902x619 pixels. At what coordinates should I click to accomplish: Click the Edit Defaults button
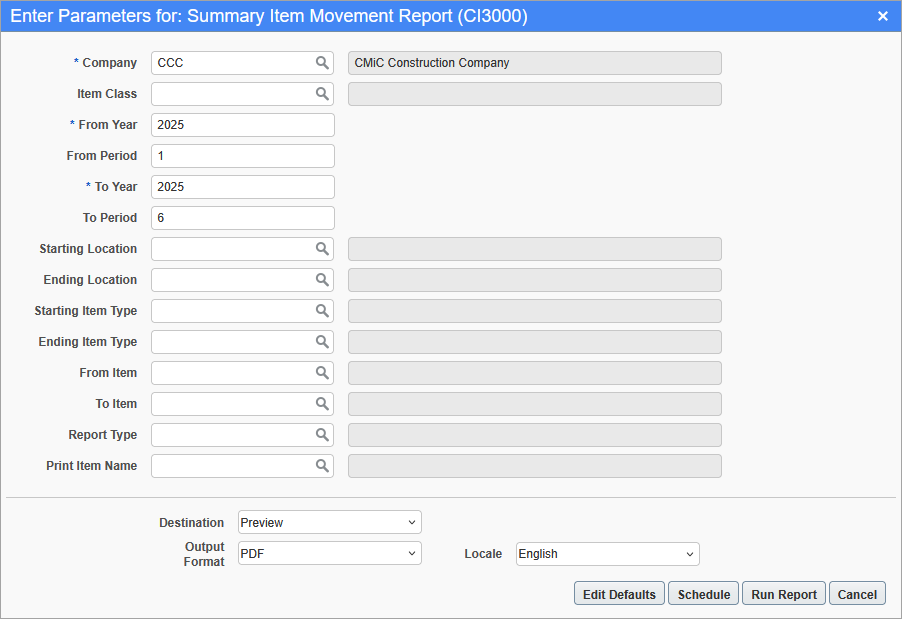pyautogui.click(x=618, y=593)
